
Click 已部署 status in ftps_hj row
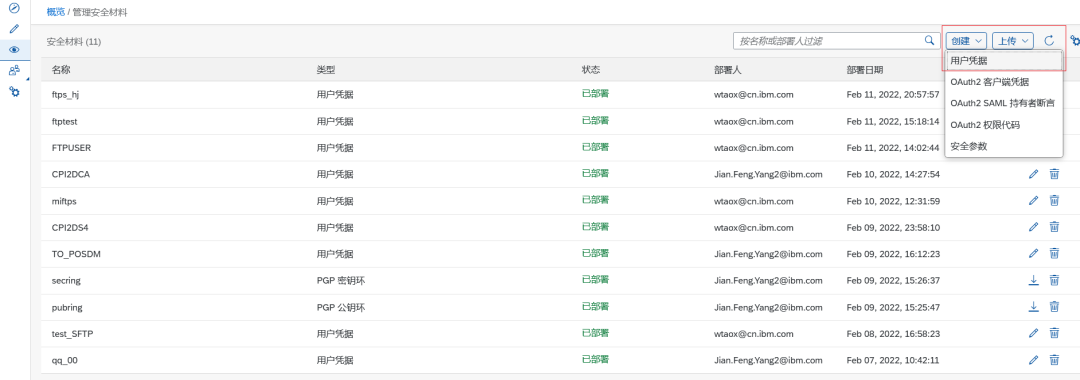pos(595,94)
